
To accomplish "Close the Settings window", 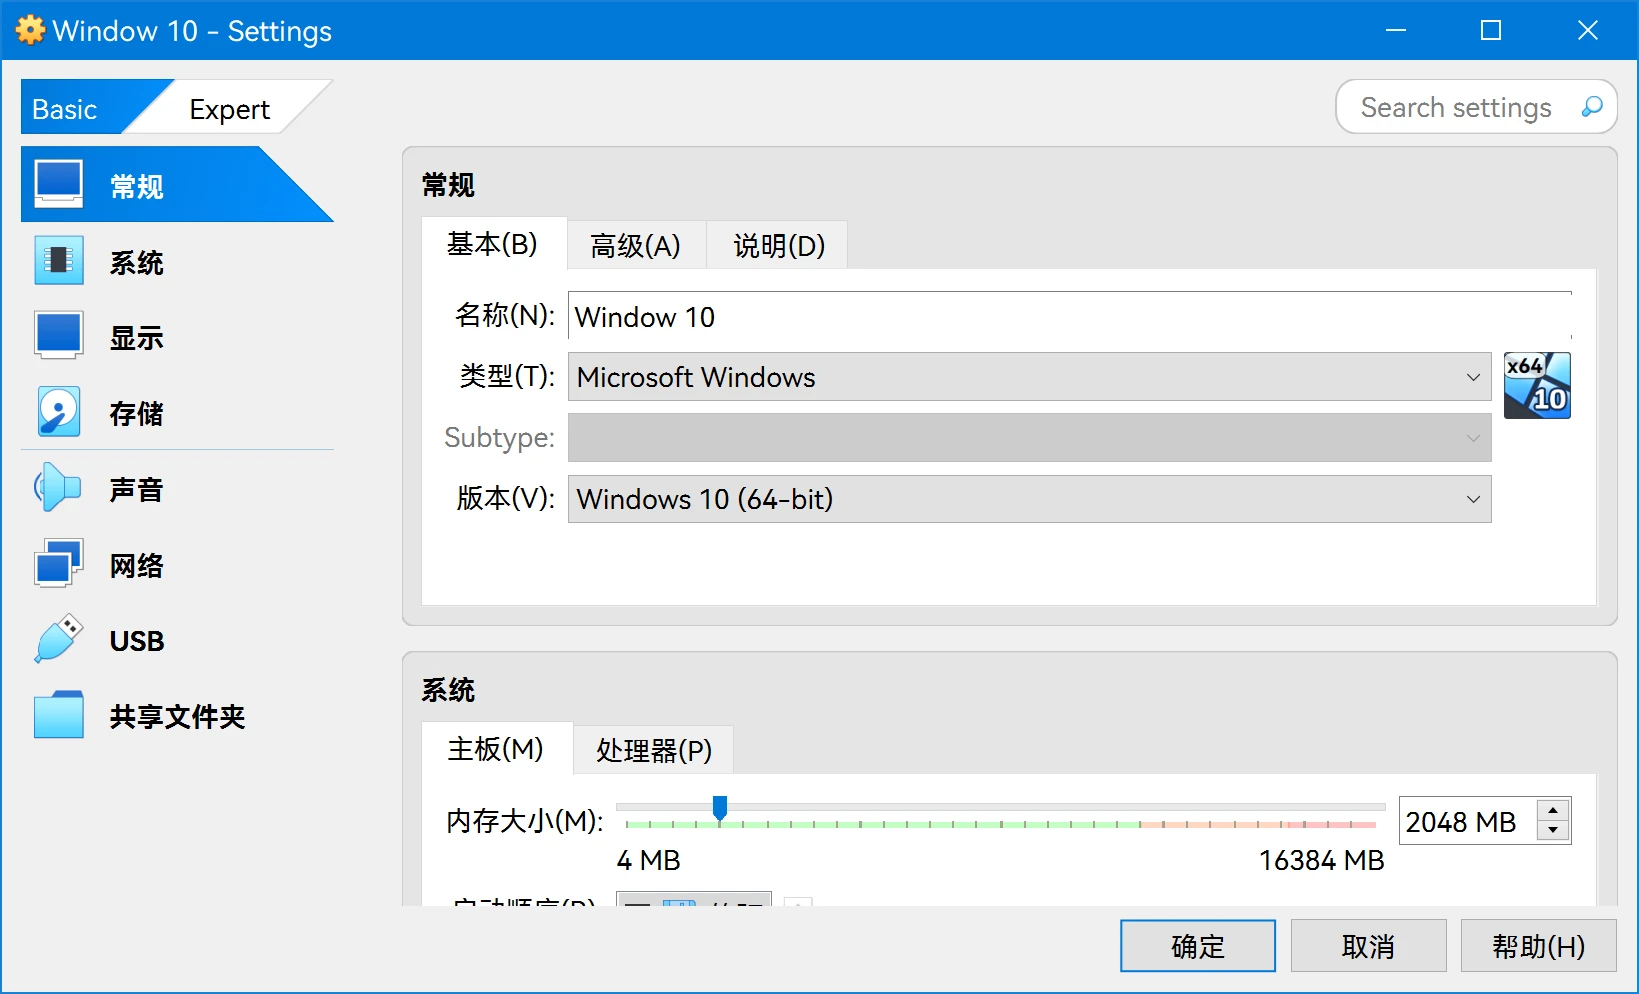I will point(1587,30).
